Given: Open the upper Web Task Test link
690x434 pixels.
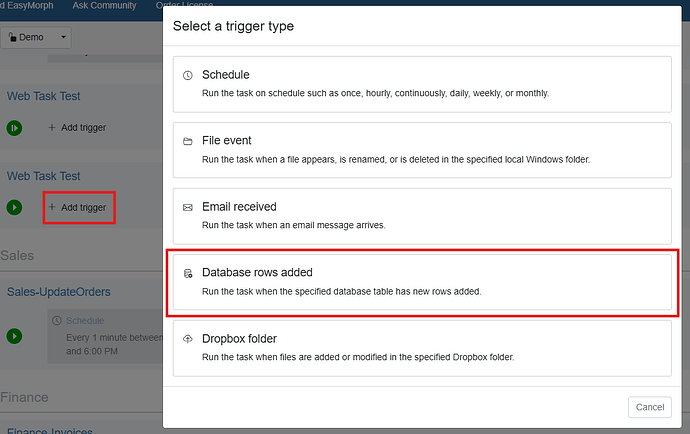Looking at the screenshot, I should (44, 96).
